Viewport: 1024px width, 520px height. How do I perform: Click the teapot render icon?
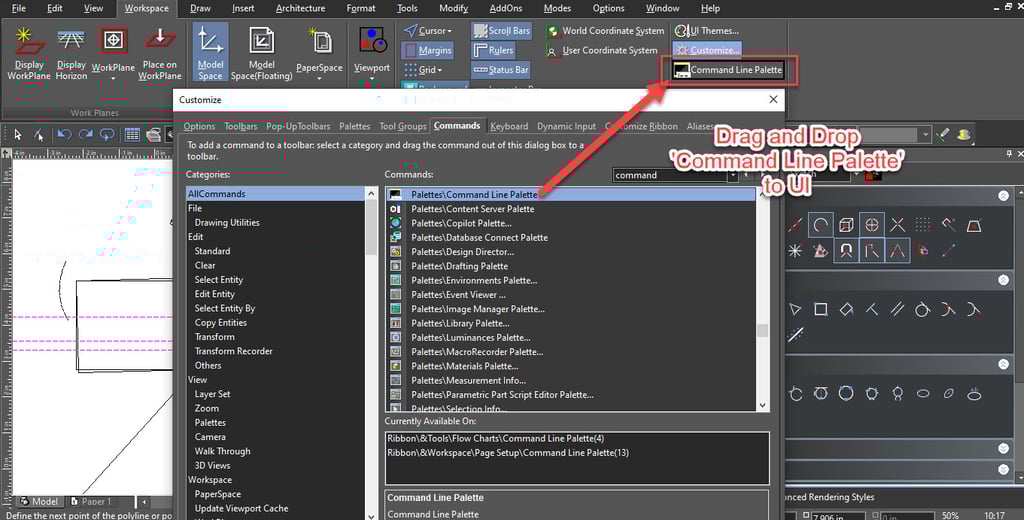(964, 135)
